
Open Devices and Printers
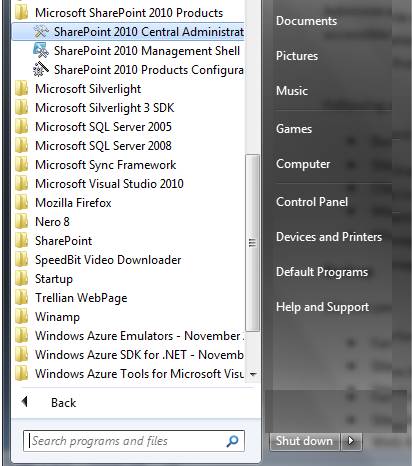tap(329, 237)
